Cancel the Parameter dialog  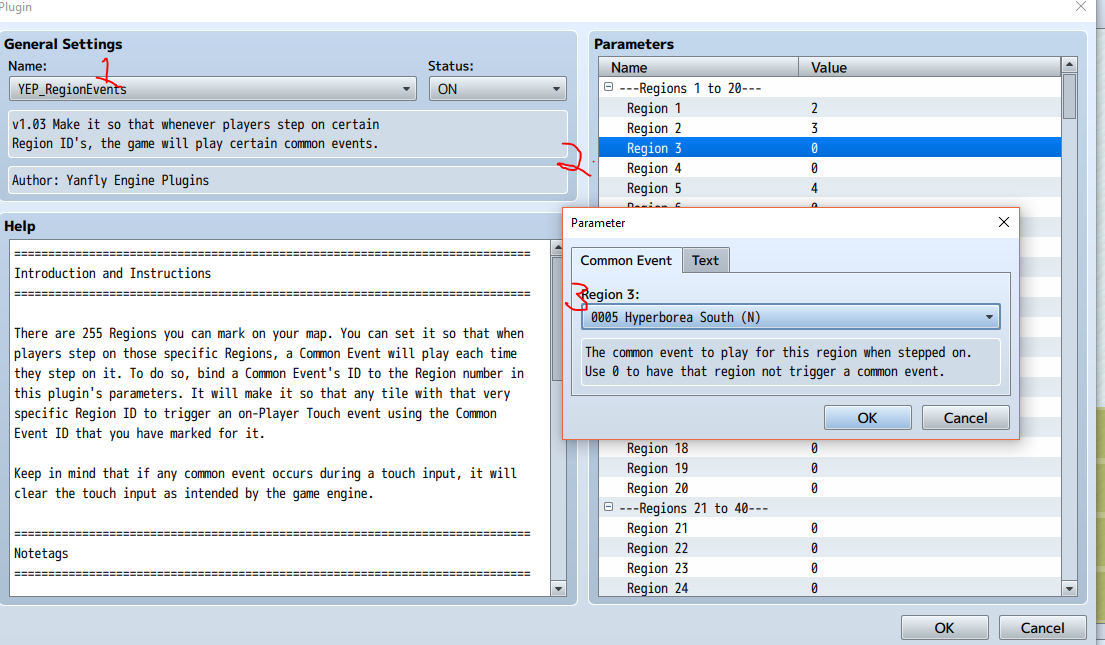(965, 418)
